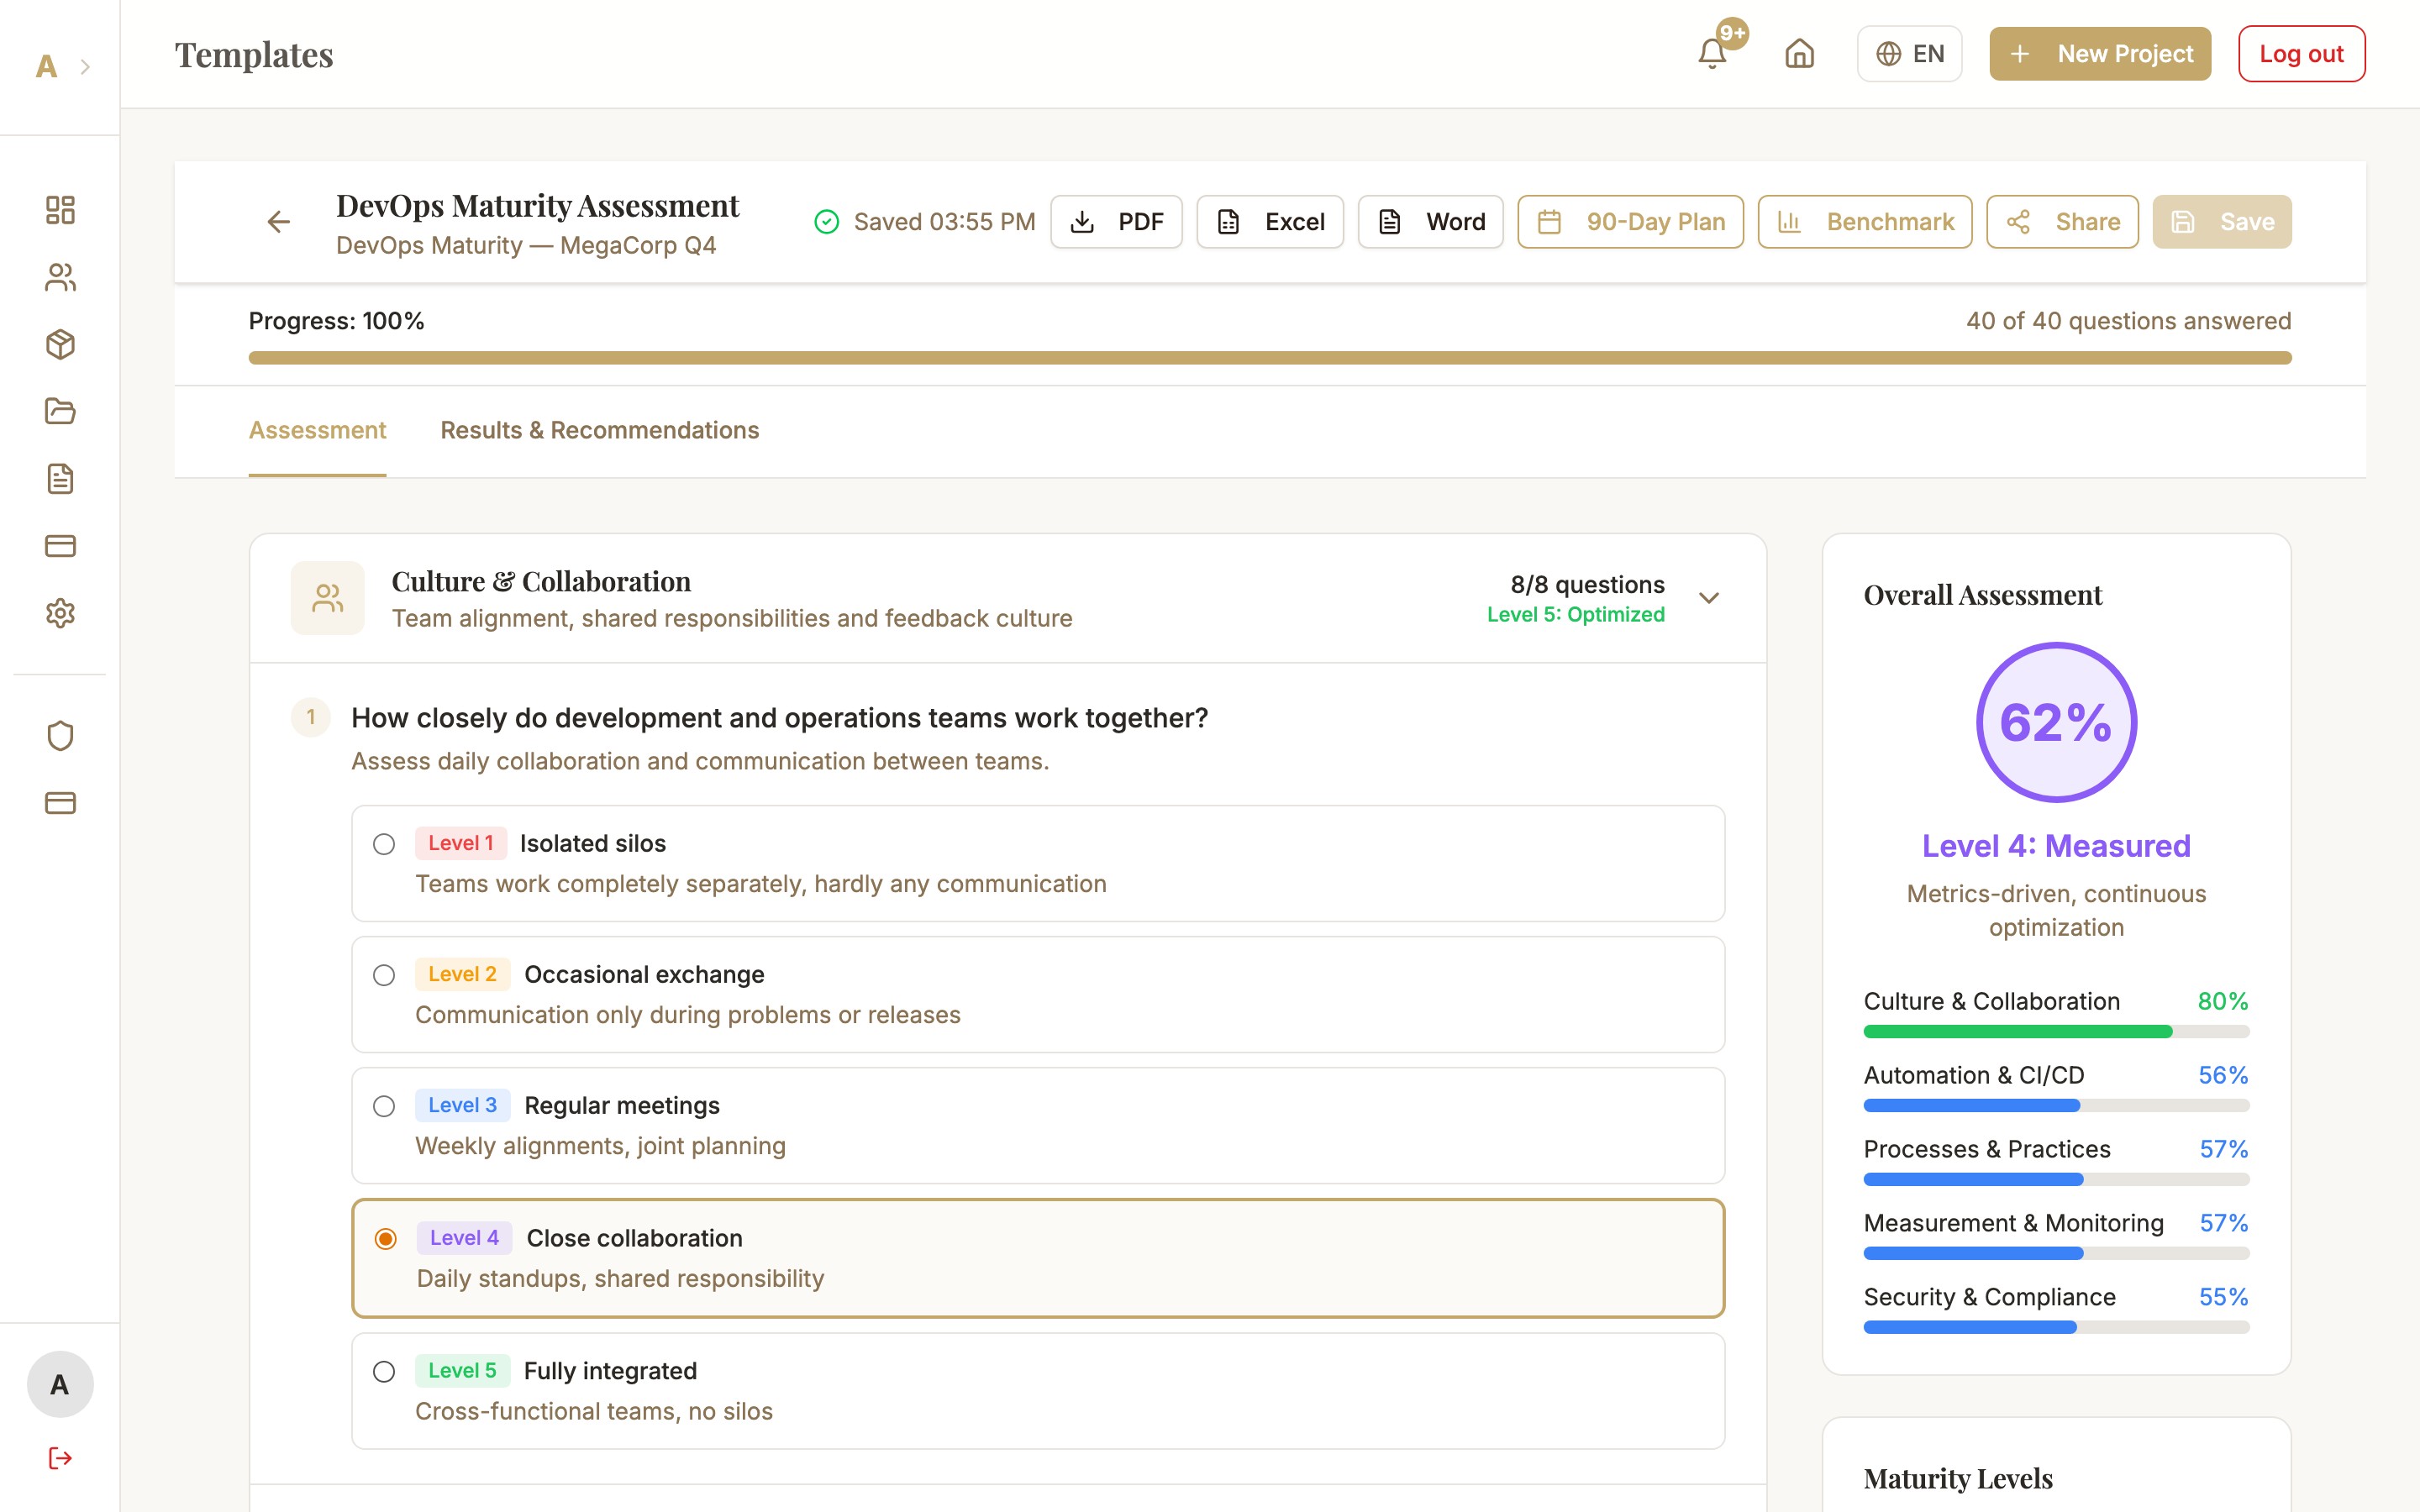The image size is (2420, 1512).
Task: Click the 'Templates' page title
Action: [x=254, y=54]
